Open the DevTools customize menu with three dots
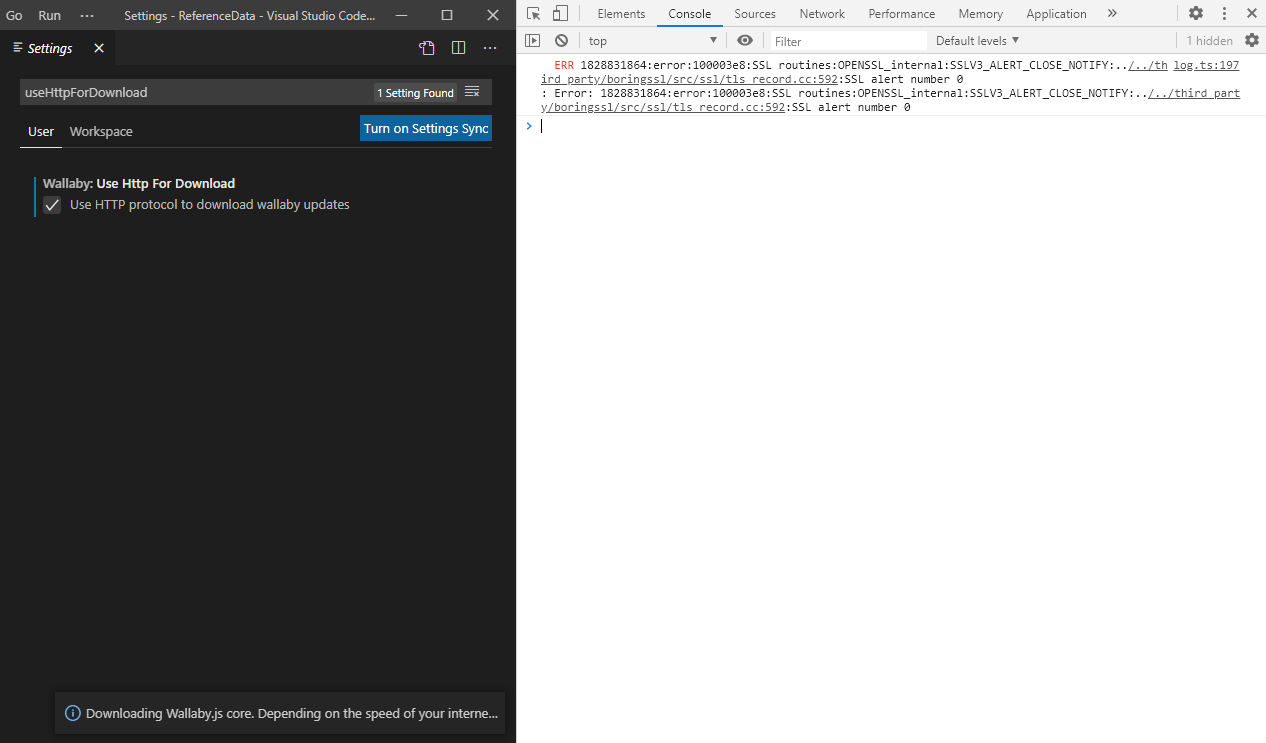This screenshot has width=1266, height=743. click(x=1224, y=13)
